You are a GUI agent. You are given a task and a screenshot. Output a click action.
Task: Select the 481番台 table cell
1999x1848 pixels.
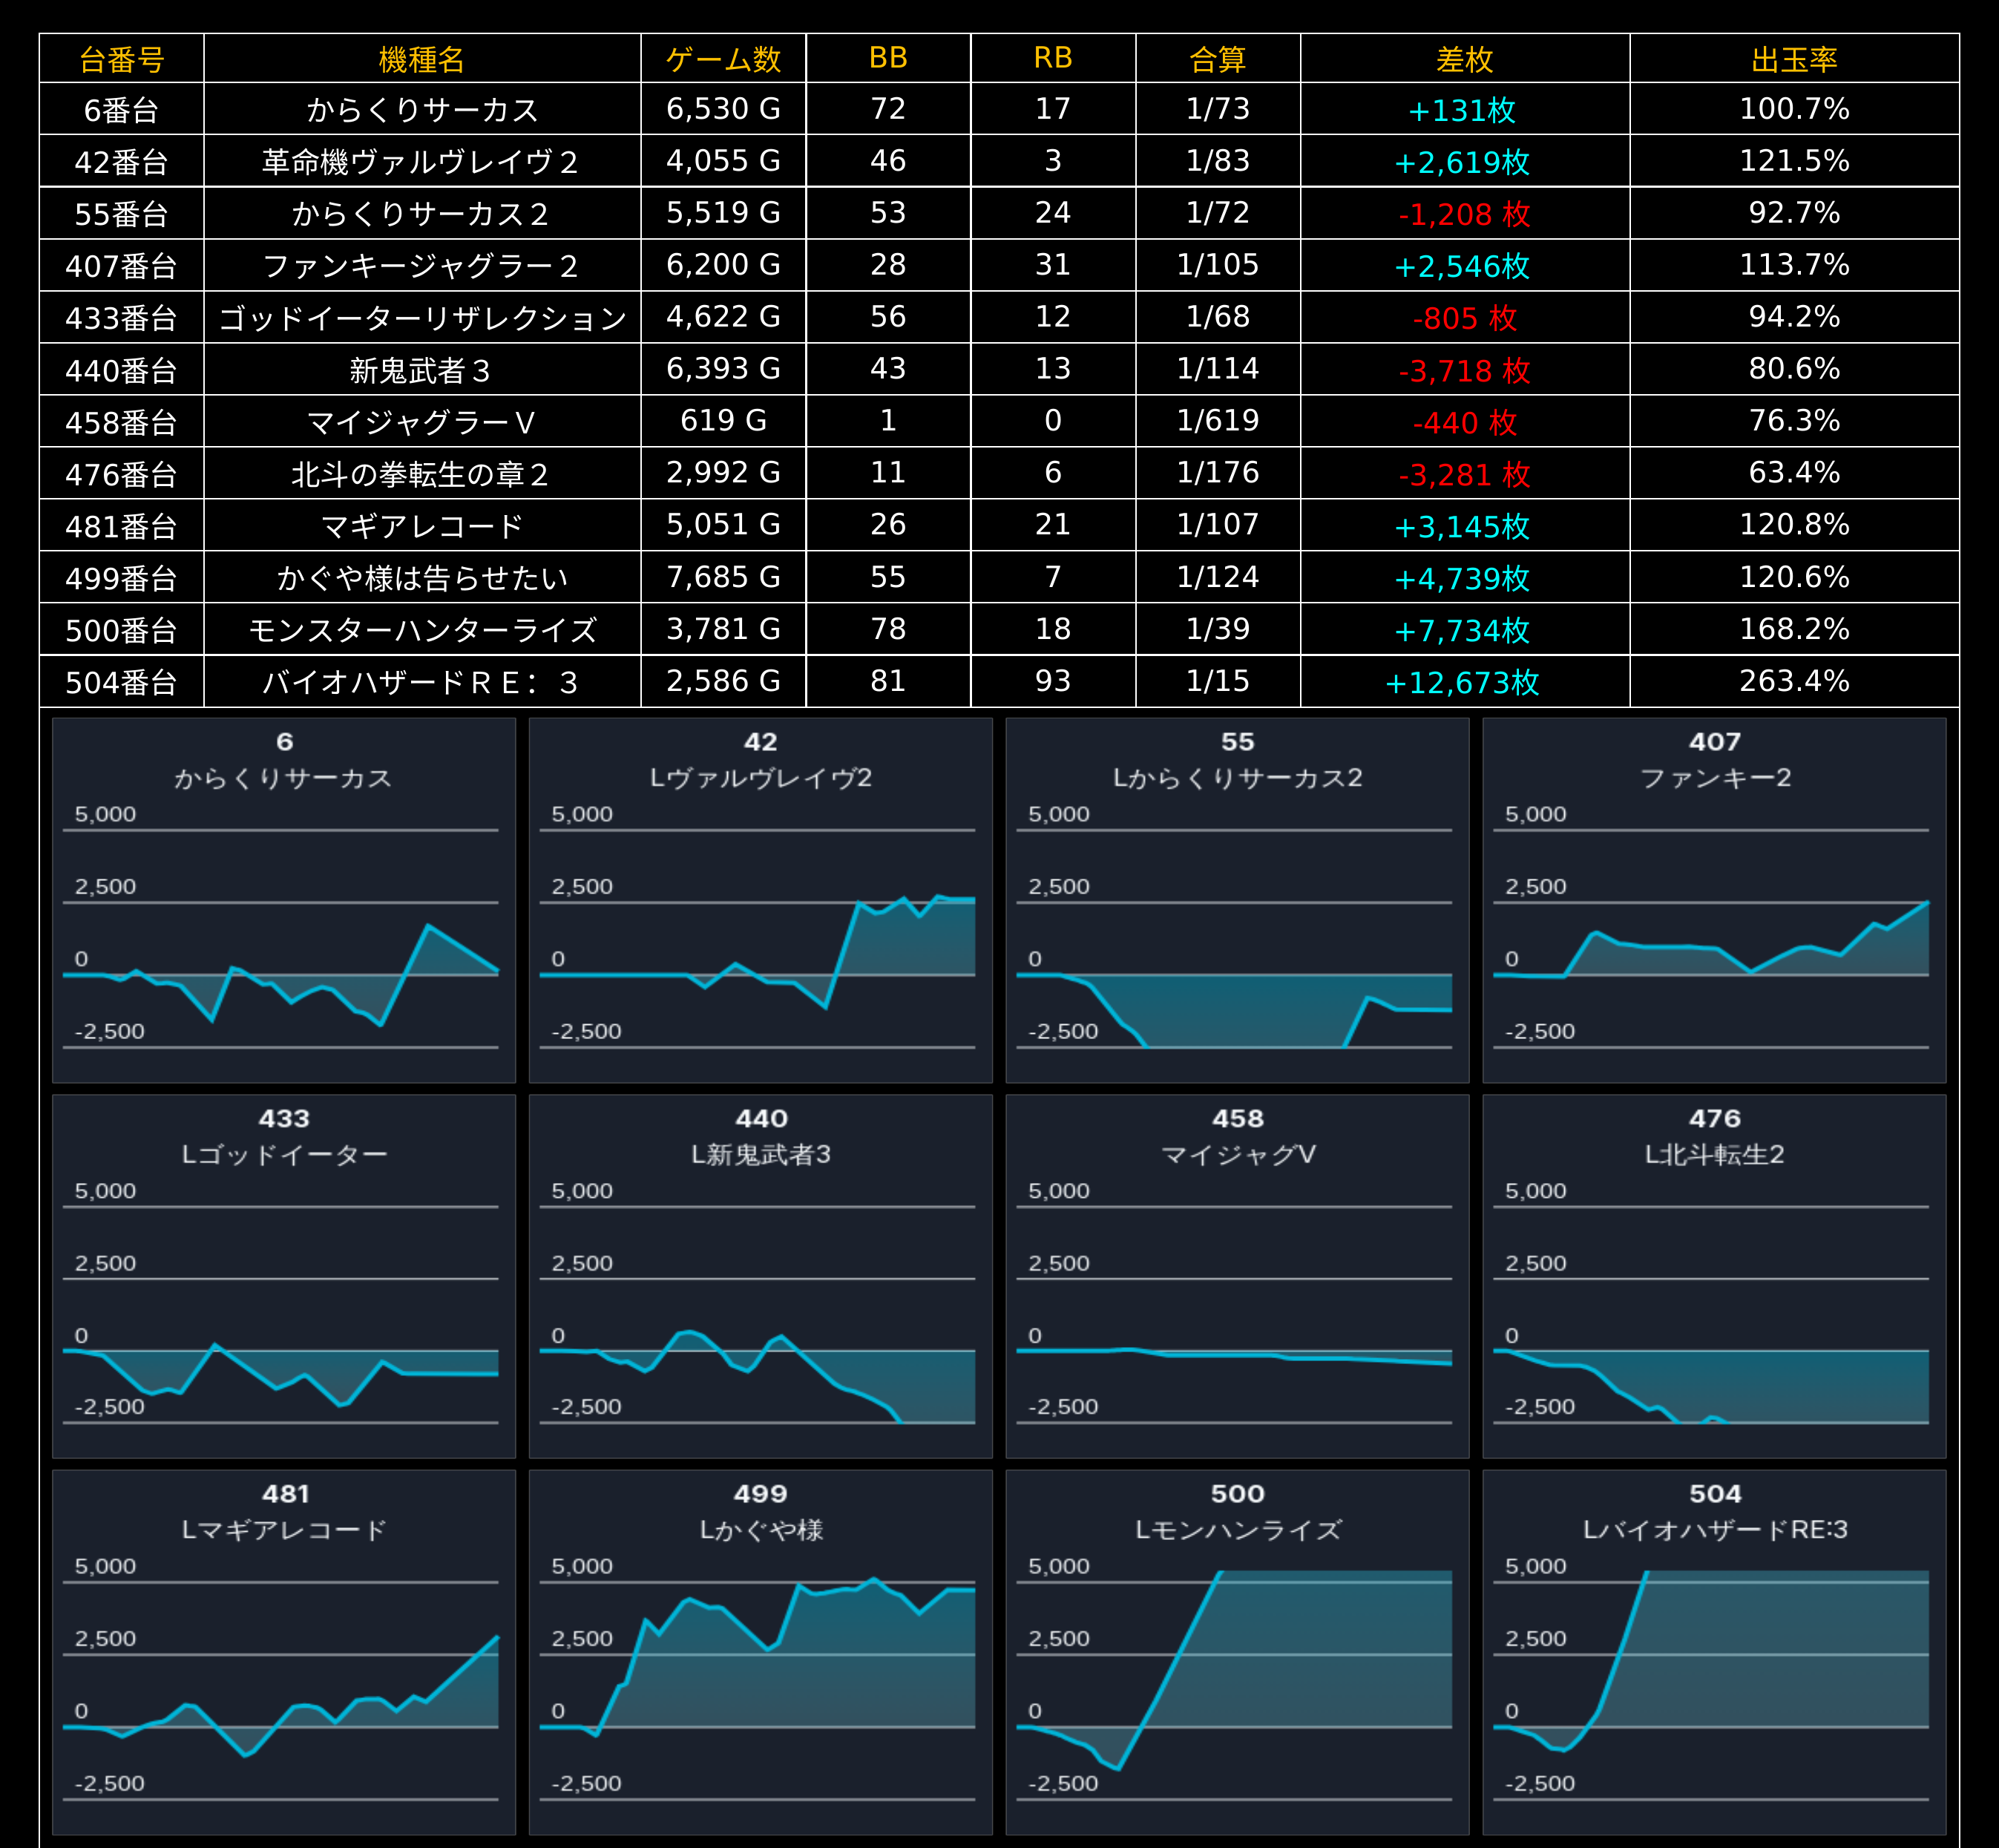(x=121, y=525)
